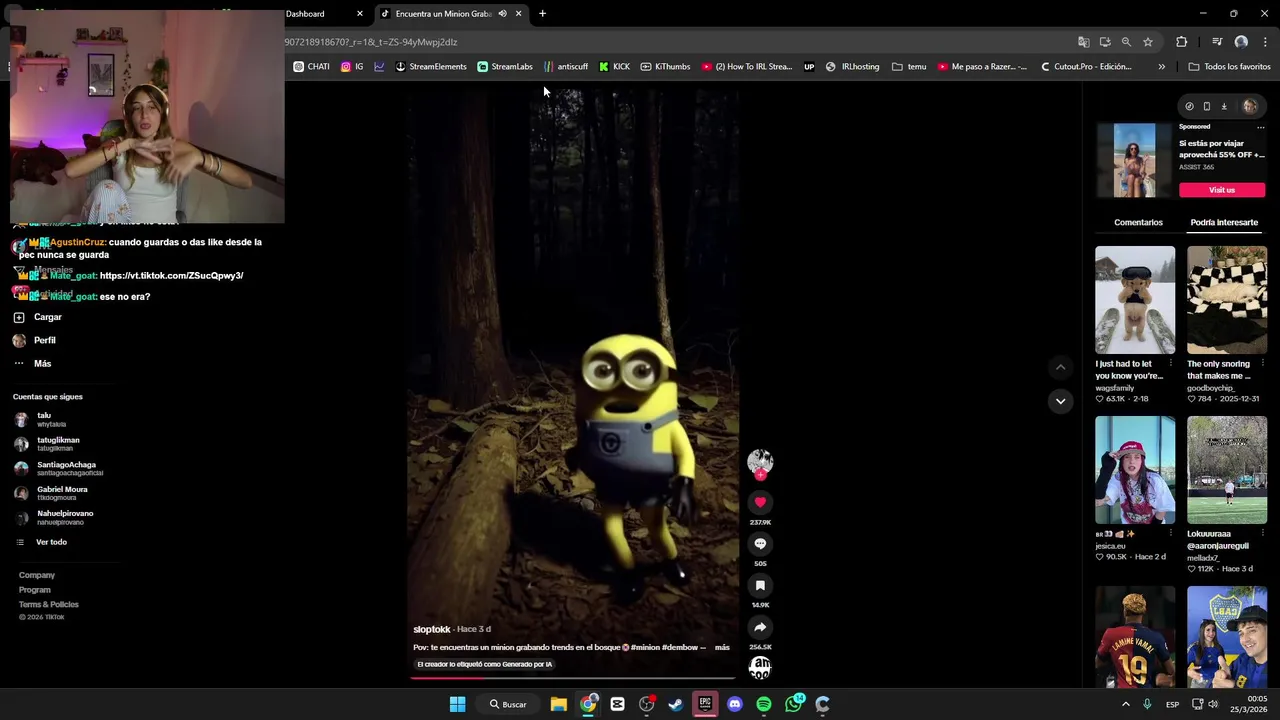
Task: Open the snow dog video thumbnail
Action: point(1135,300)
